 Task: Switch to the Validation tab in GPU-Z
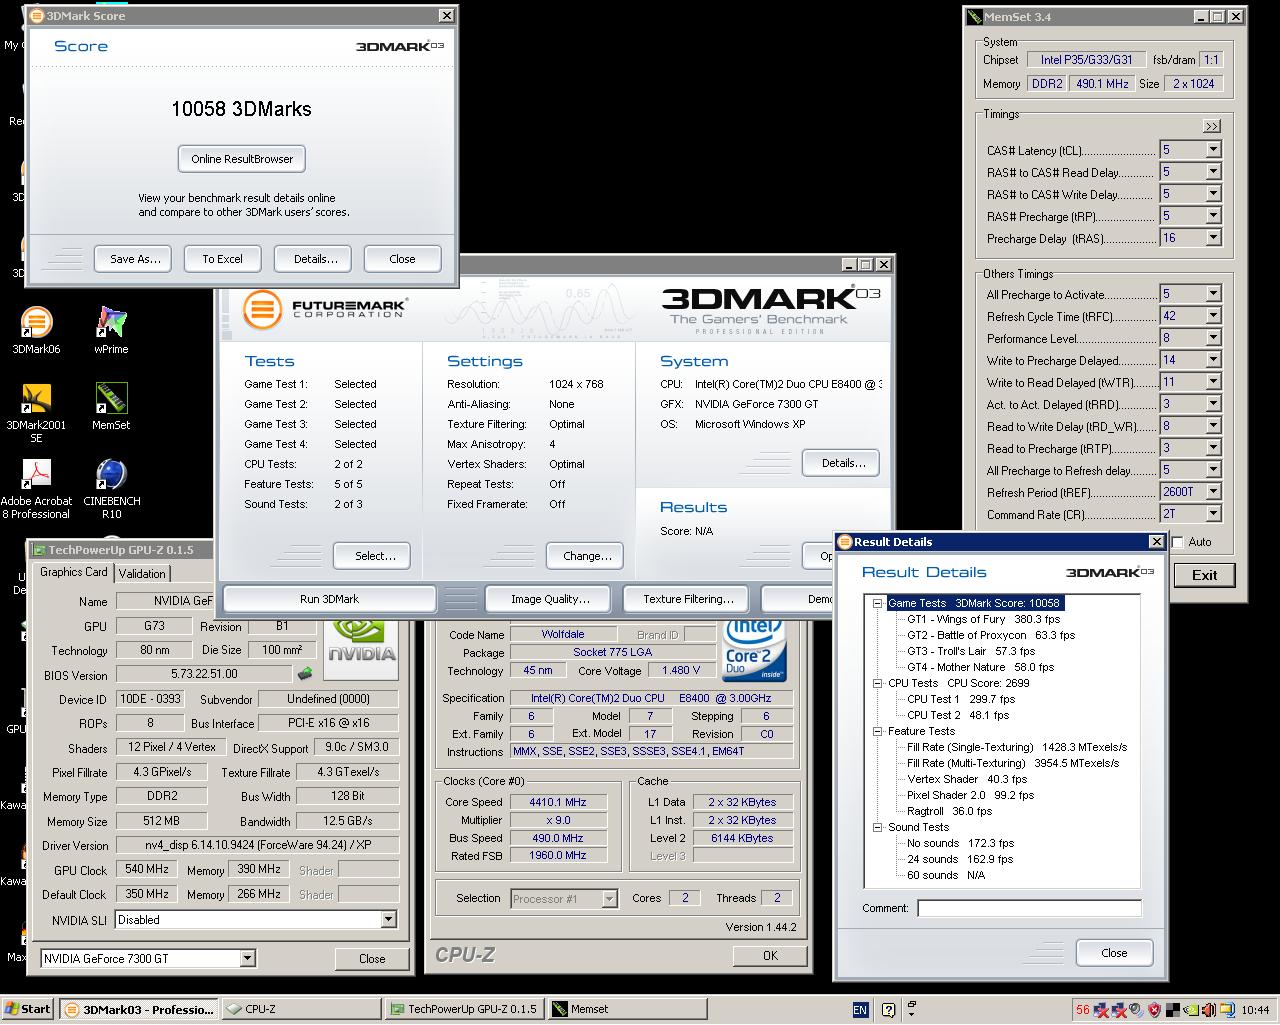tap(142, 574)
